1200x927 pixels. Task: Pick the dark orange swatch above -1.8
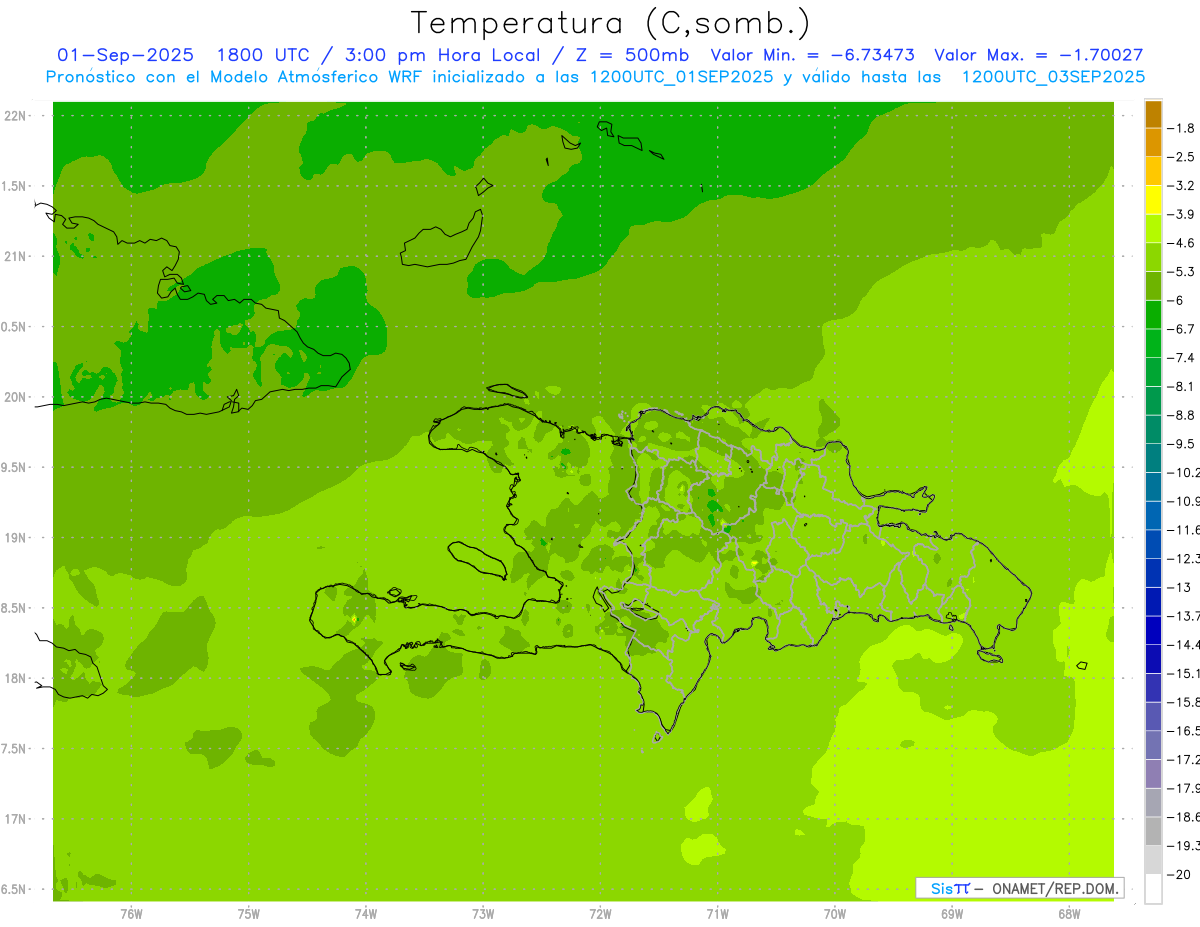(1153, 114)
